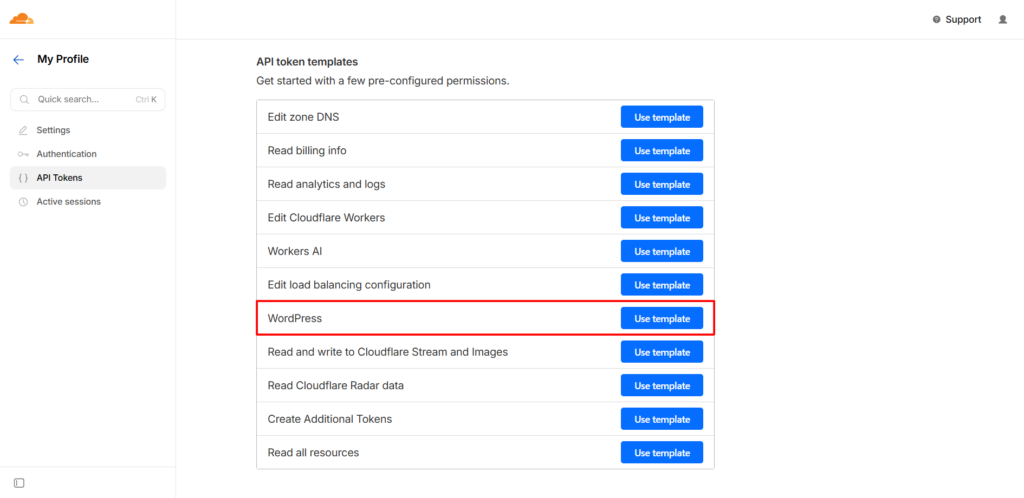This screenshot has height=498, width=1024.
Task: Click the Settings pencil icon
Action: [x=24, y=131]
